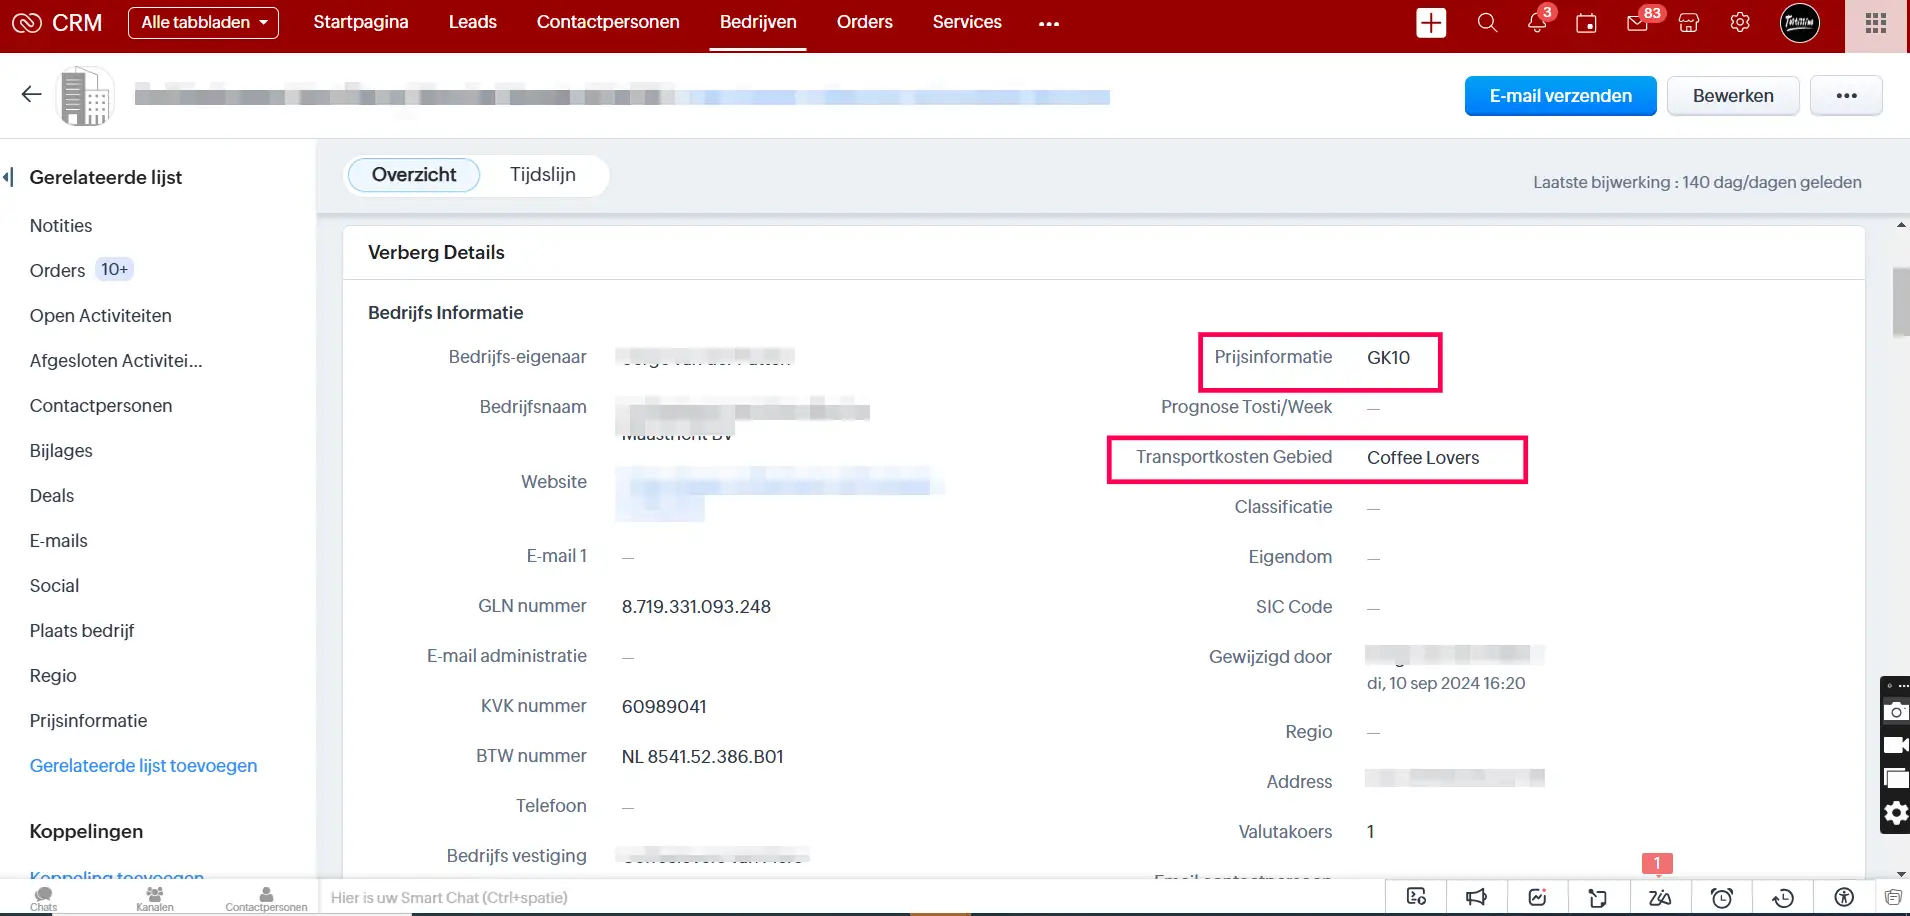
Task: Expand the Alle tabbladen dropdown
Action: tap(203, 22)
